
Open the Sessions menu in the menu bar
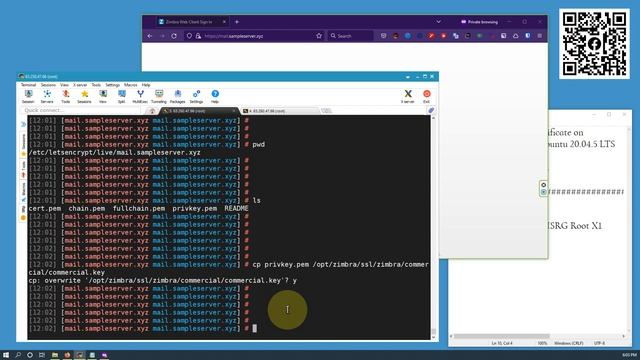(48, 85)
